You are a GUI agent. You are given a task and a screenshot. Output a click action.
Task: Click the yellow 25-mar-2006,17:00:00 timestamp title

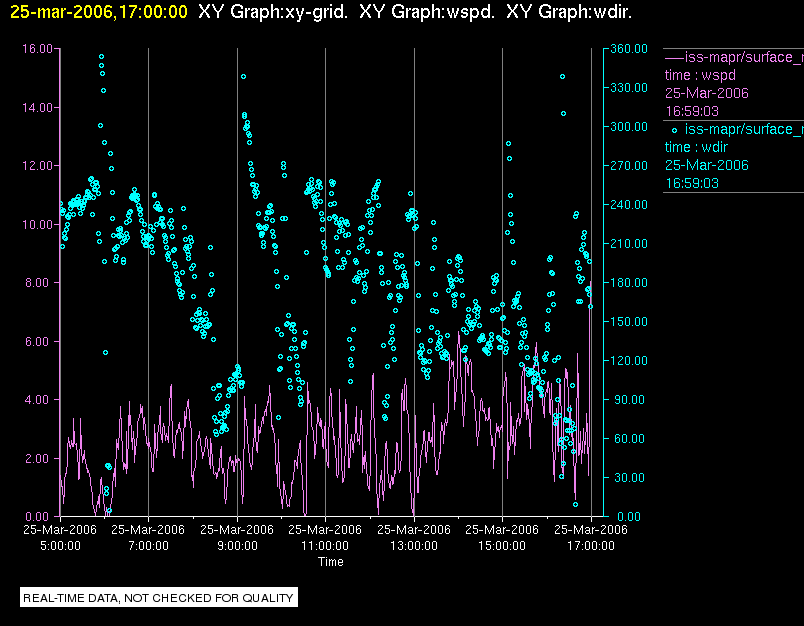tap(99, 12)
